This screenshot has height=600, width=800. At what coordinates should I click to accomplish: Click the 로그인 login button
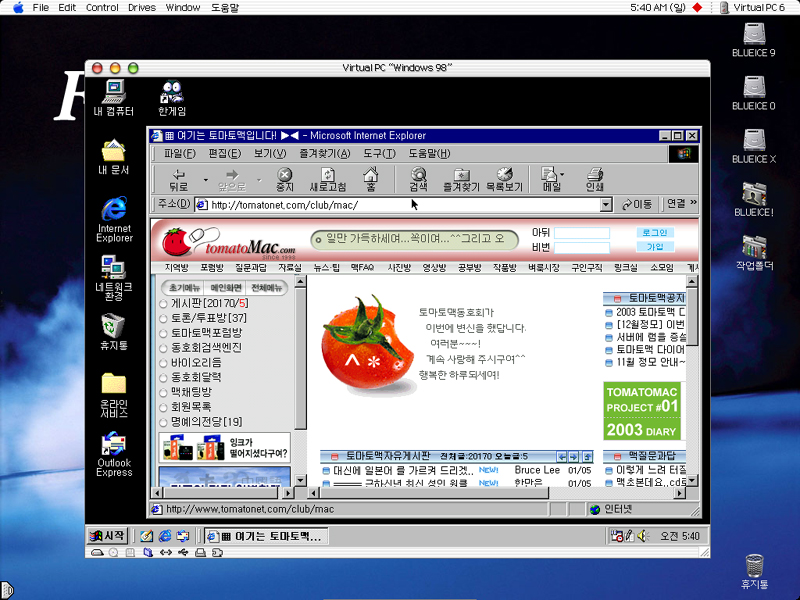pos(655,232)
